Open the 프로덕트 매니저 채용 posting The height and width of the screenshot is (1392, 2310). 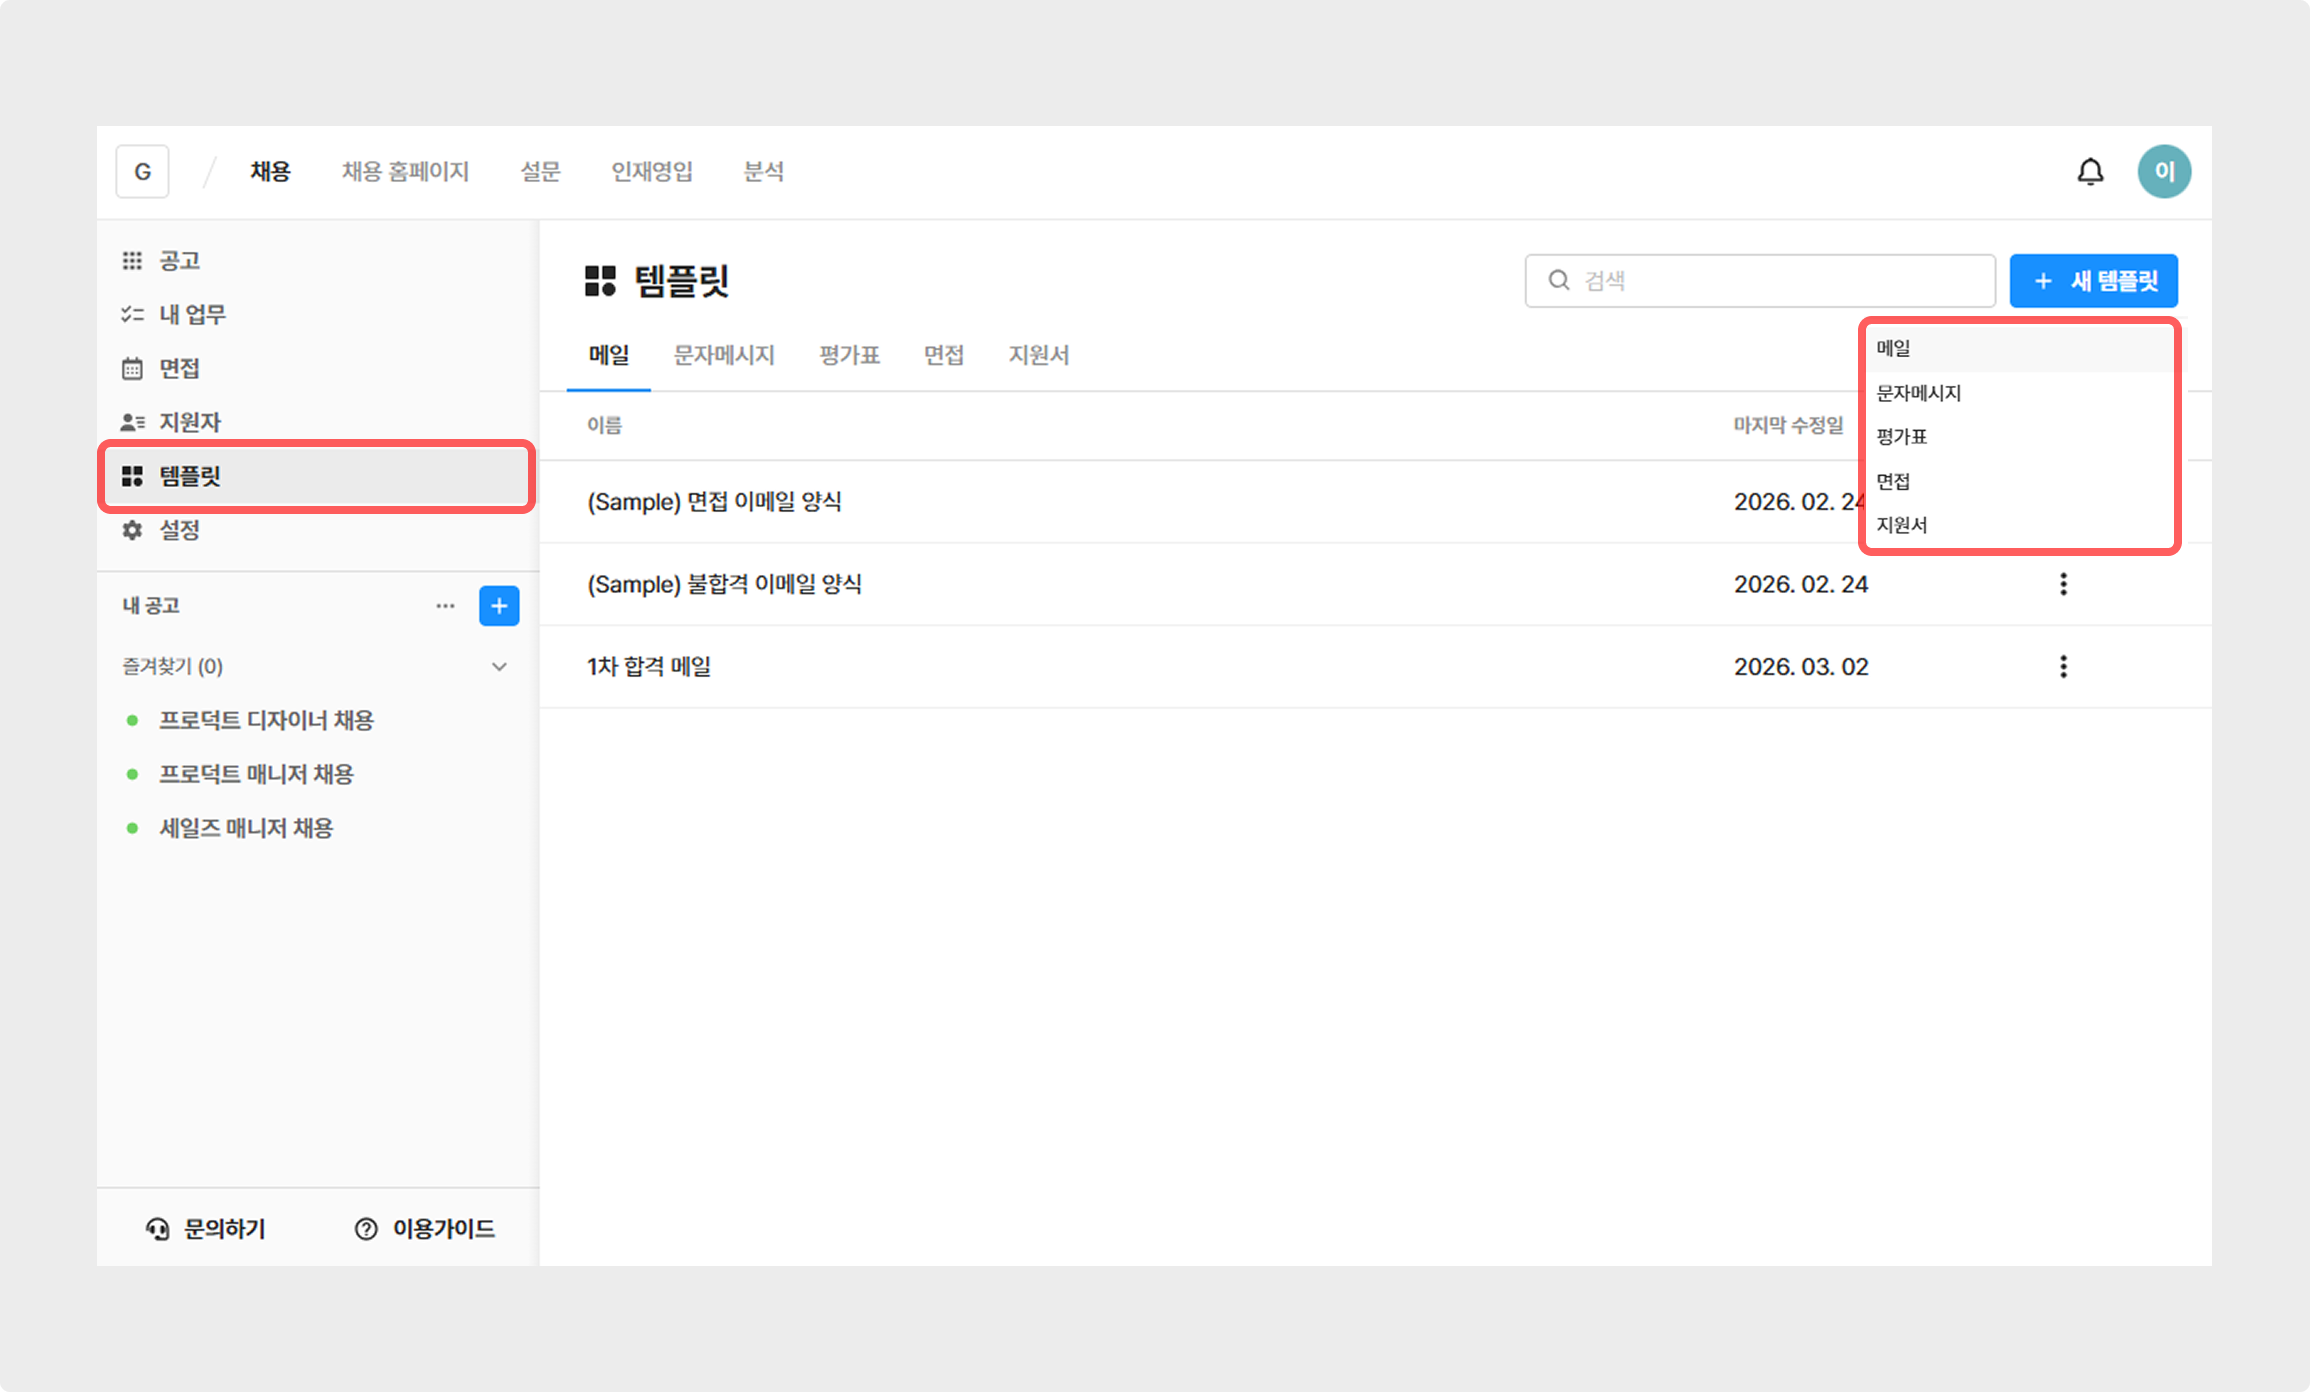pyautogui.click(x=256, y=774)
